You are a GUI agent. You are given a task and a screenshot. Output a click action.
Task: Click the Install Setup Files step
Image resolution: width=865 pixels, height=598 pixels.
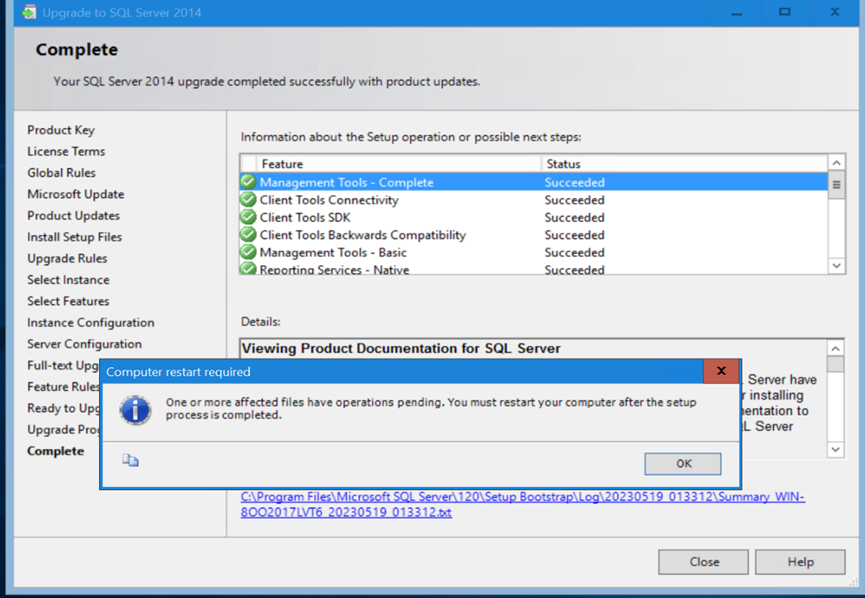(x=74, y=237)
